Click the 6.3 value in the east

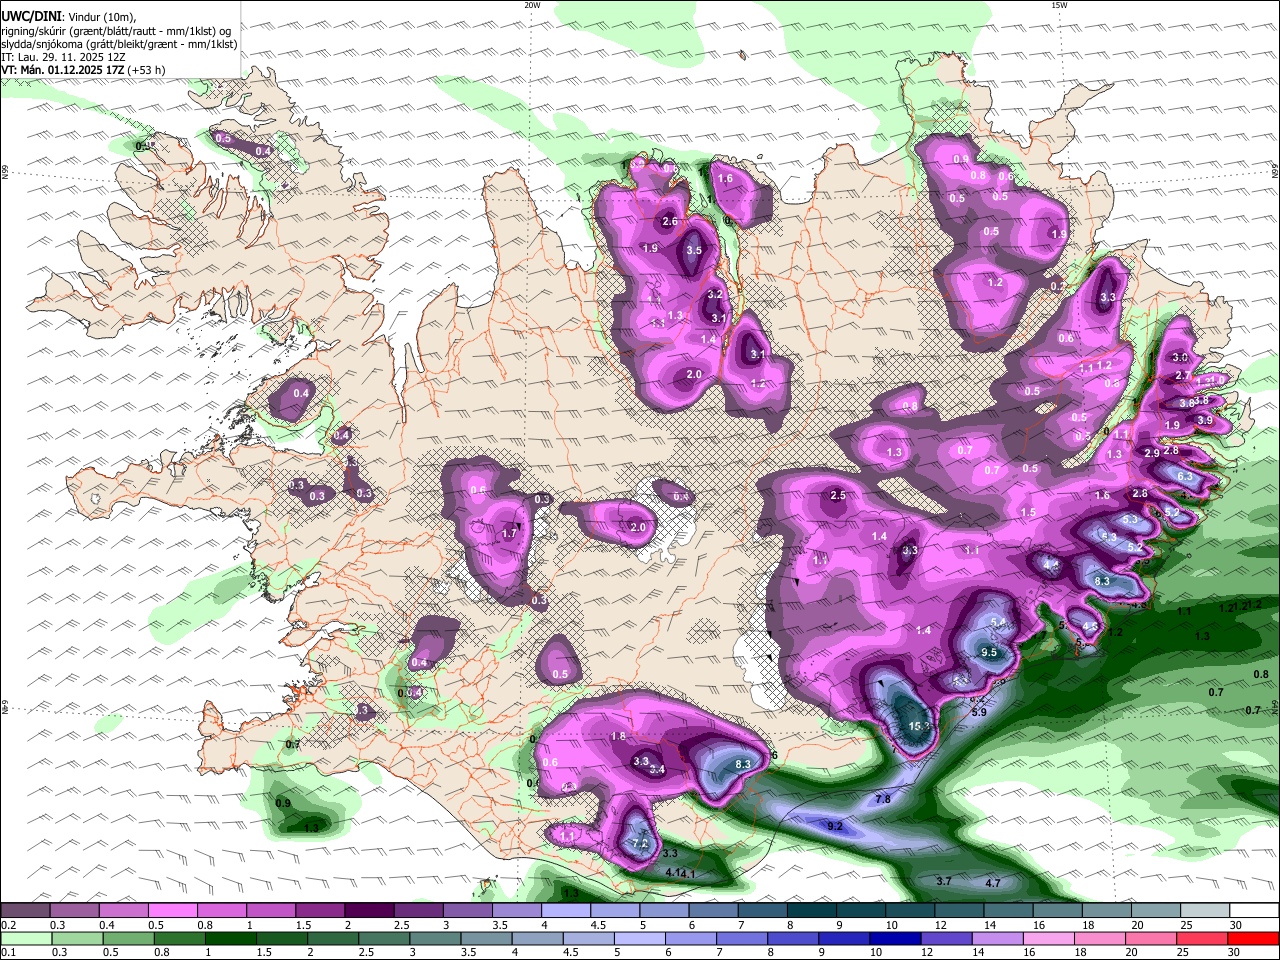click(1185, 477)
